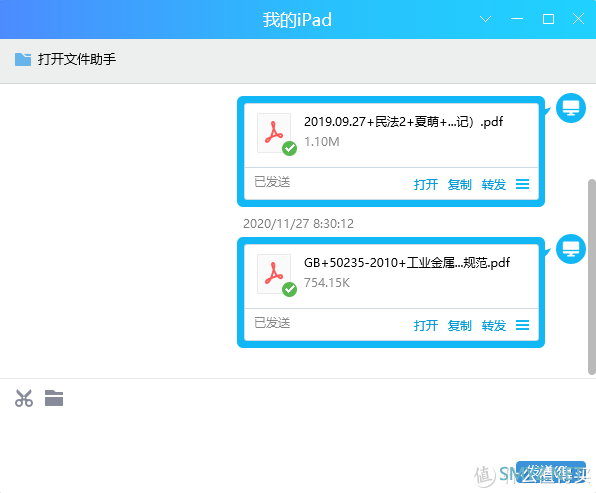Click the computer avatar beside 2019.09.27 message
The width and height of the screenshot is (596, 493).
(571, 108)
